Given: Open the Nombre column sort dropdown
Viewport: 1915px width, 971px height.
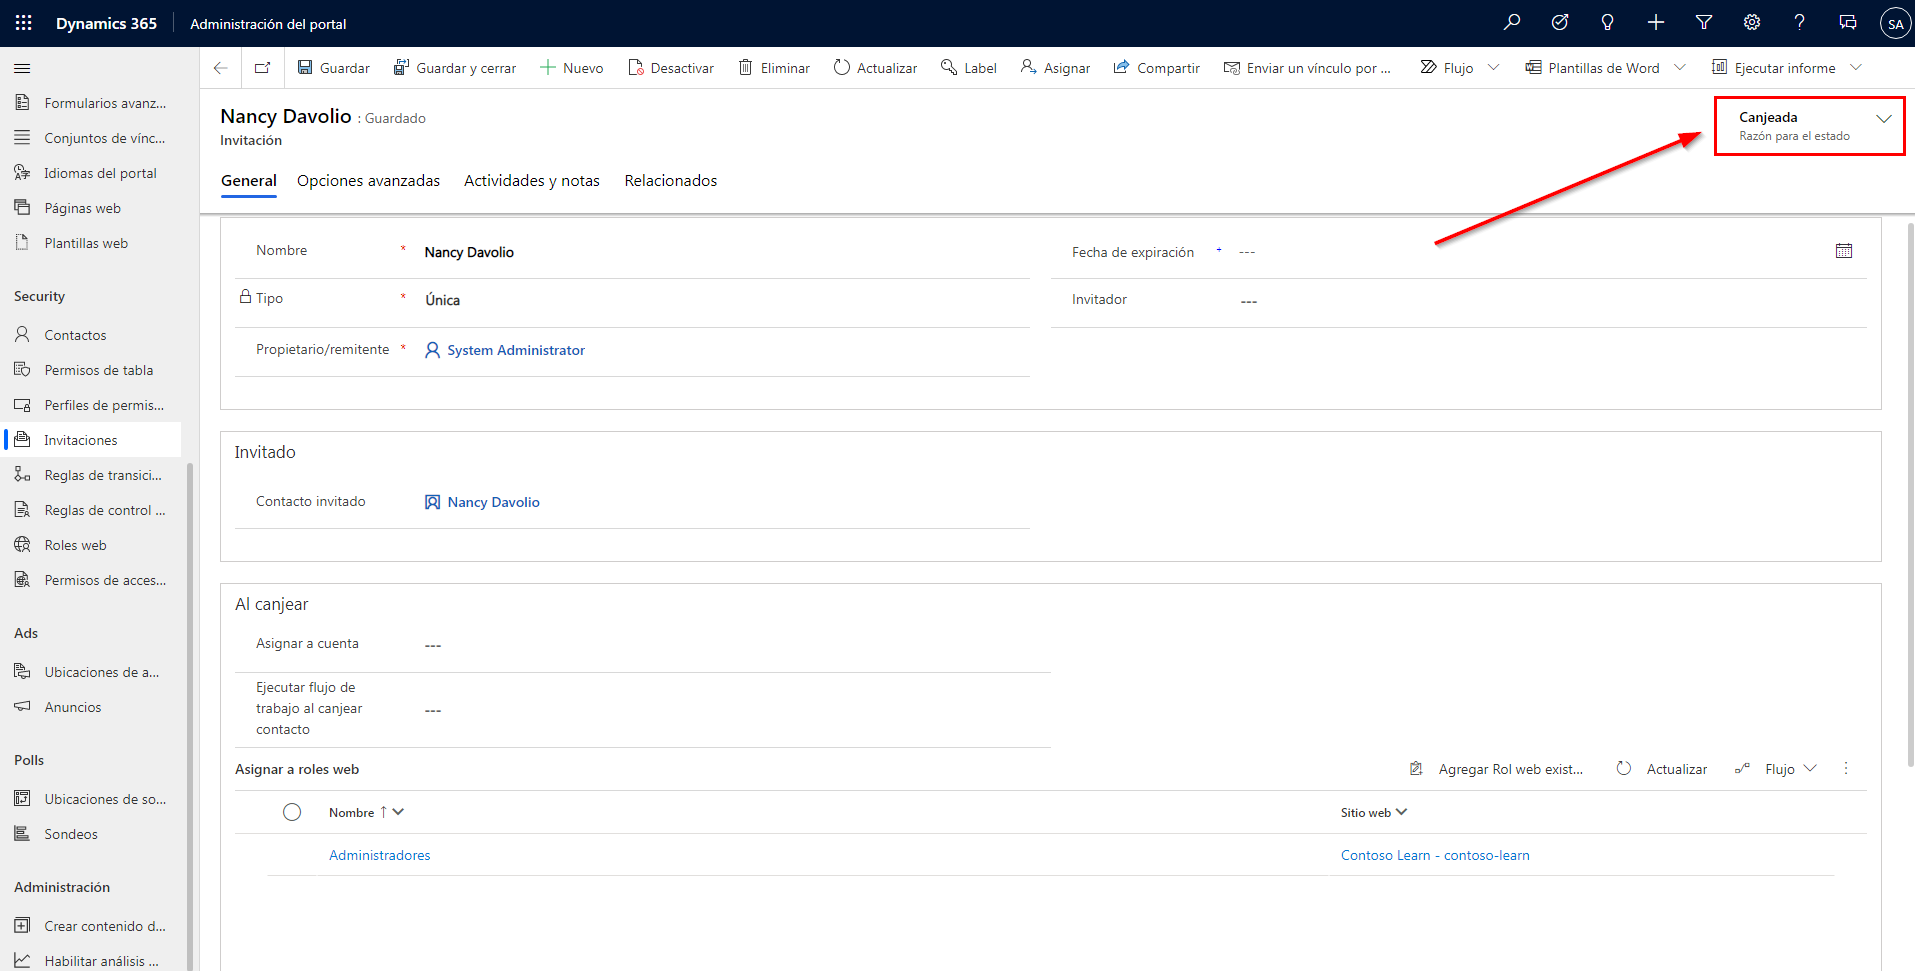Looking at the screenshot, I should [398, 812].
